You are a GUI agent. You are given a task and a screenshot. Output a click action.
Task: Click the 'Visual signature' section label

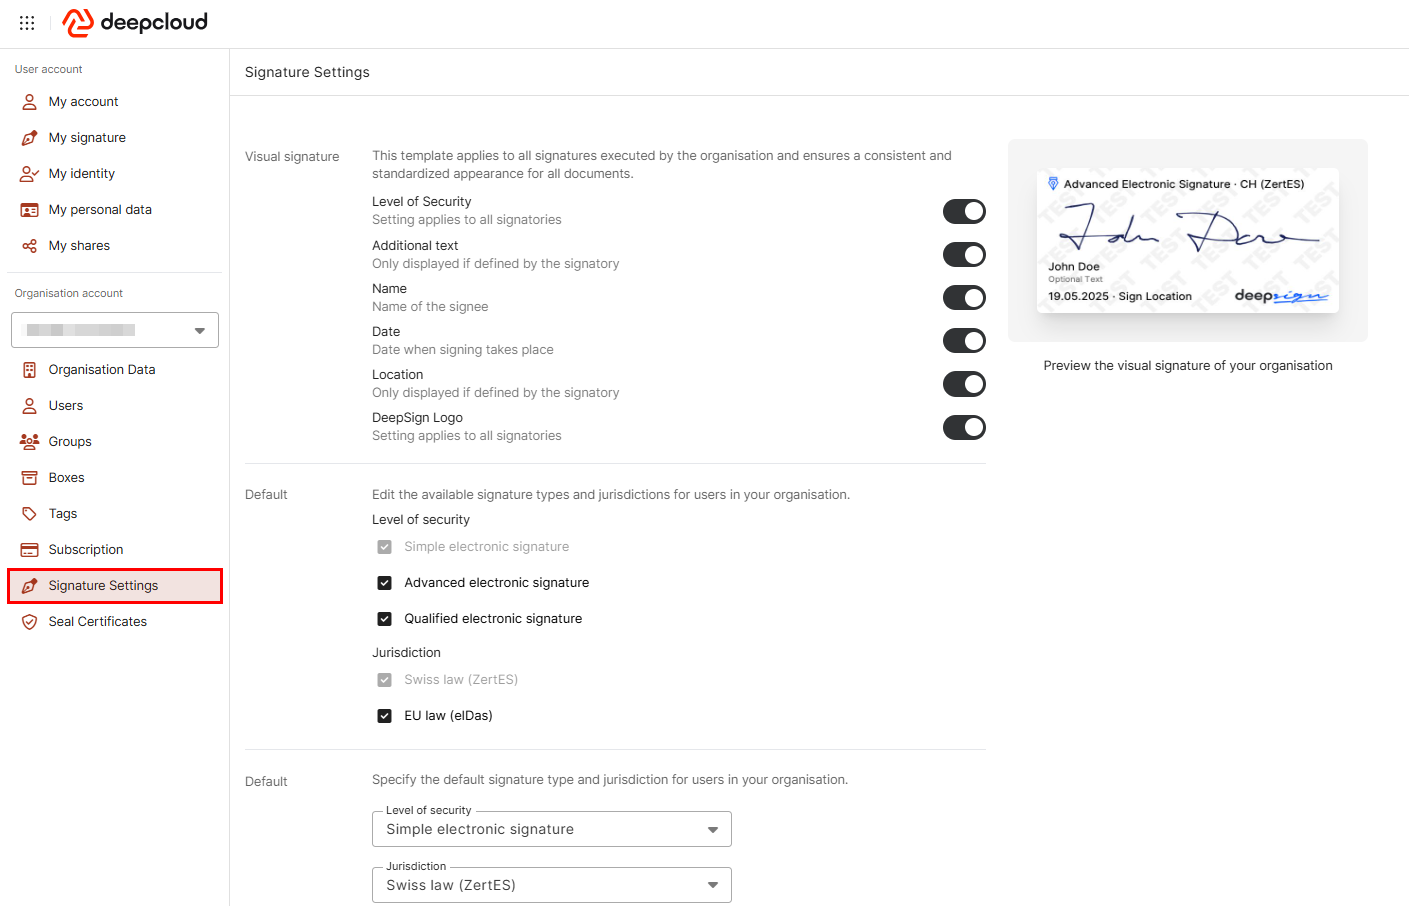(292, 157)
